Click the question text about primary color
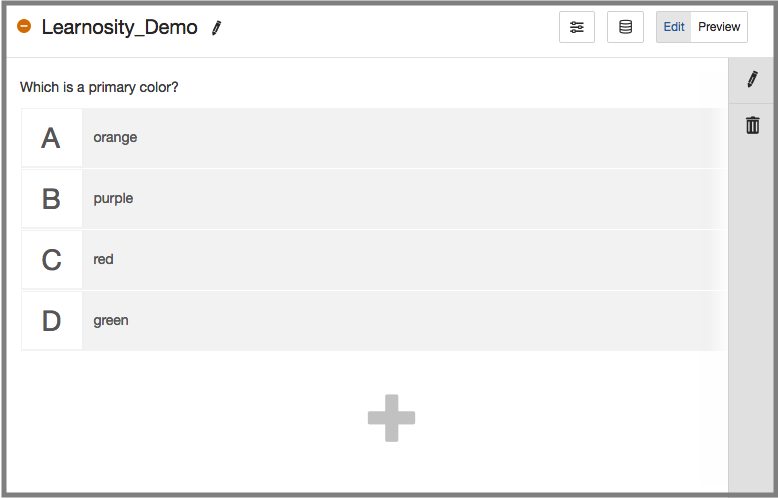Viewport: 778px width, 498px height. pyautogui.click(x=99, y=87)
